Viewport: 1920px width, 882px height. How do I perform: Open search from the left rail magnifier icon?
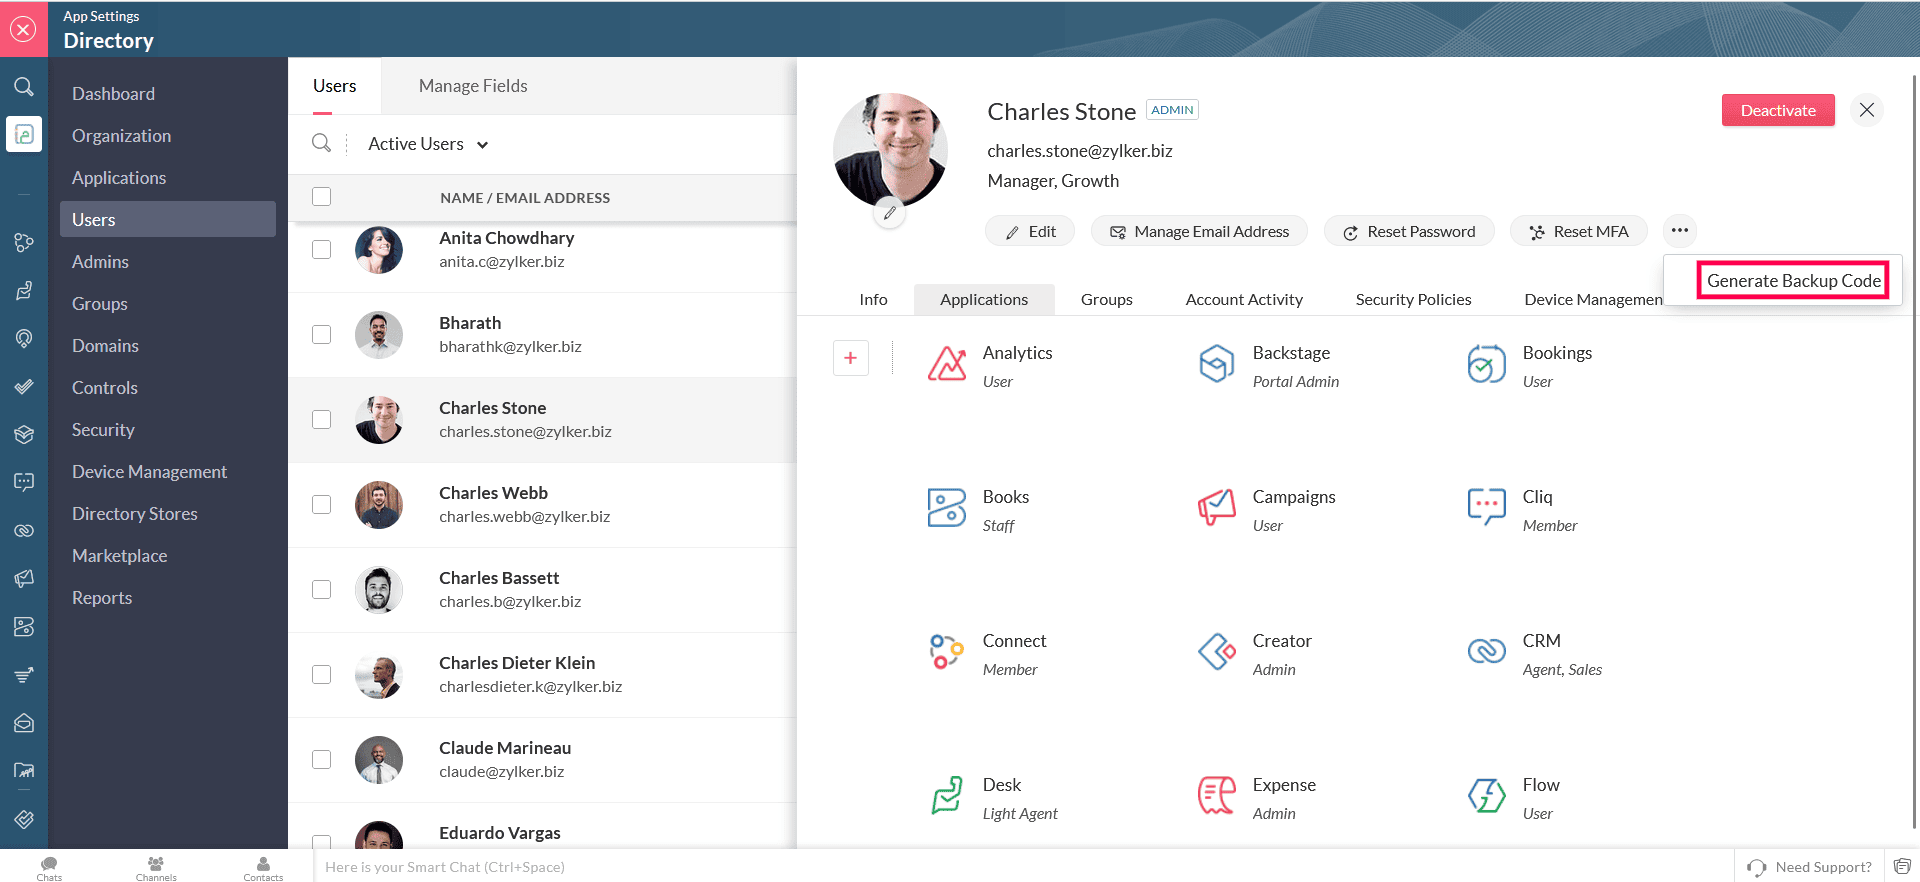[x=24, y=87]
